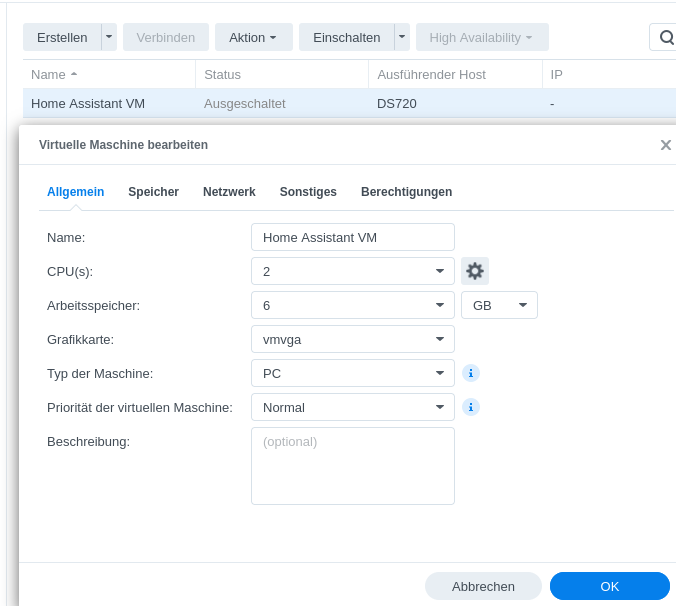Click info icon next to Typ der Maschine
Image resolution: width=676 pixels, height=606 pixels.
click(471, 373)
